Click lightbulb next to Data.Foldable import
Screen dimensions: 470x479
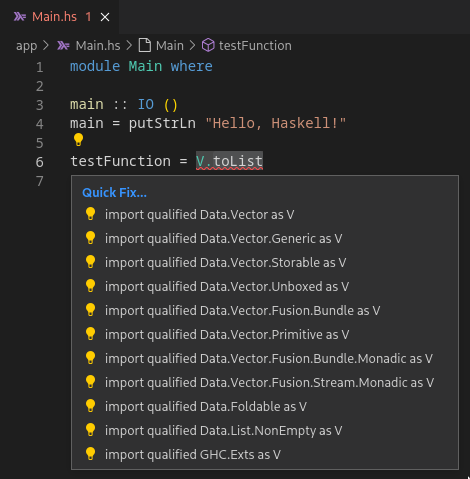pyautogui.click(x=90, y=406)
